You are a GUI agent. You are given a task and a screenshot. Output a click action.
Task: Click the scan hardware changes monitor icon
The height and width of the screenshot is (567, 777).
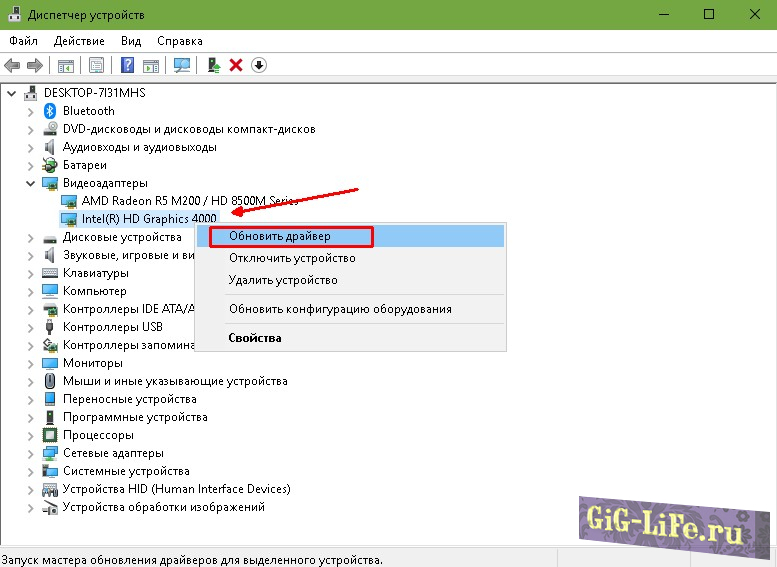click(182, 65)
